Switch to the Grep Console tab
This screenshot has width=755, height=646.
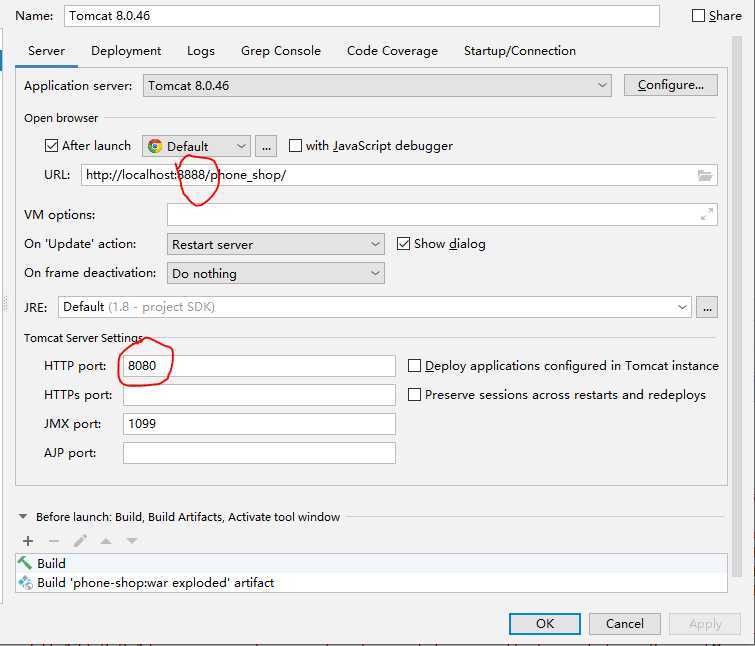(x=281, y=51)
